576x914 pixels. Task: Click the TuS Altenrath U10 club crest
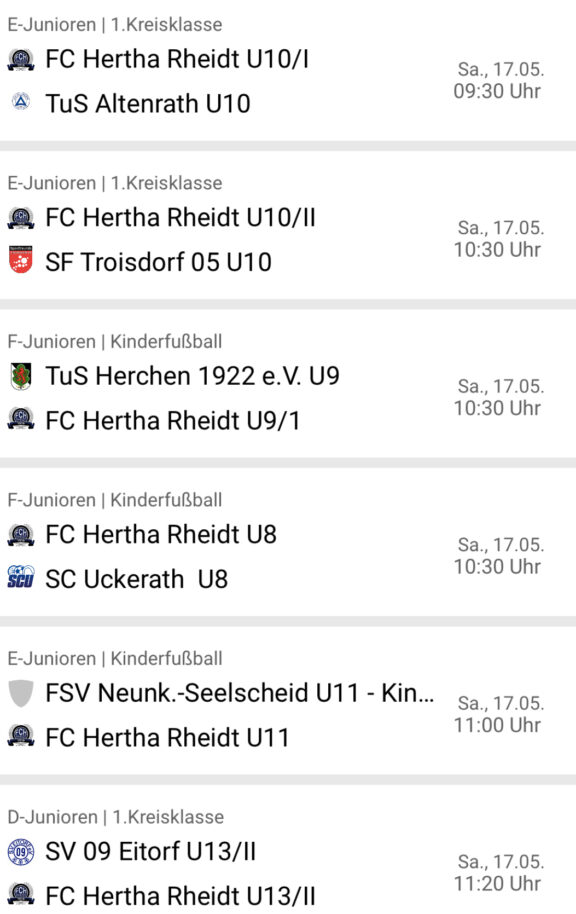[21, 102]
